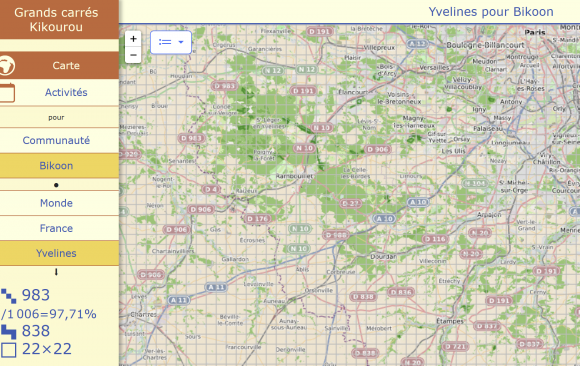Screen dimensions: 580x366
Task: Click the scattered squares icon near 983
Action: (9, 296)
